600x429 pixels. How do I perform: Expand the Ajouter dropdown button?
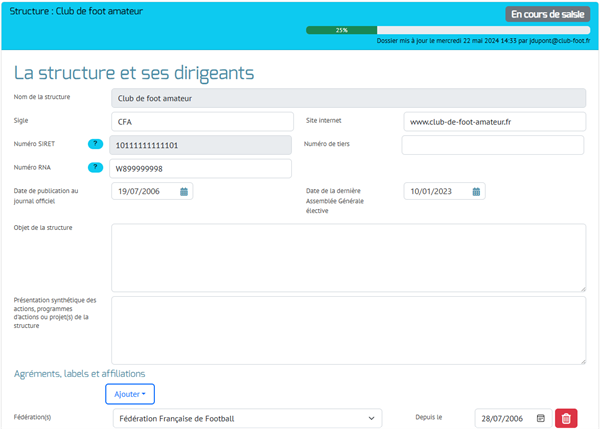tap(130, 394)
